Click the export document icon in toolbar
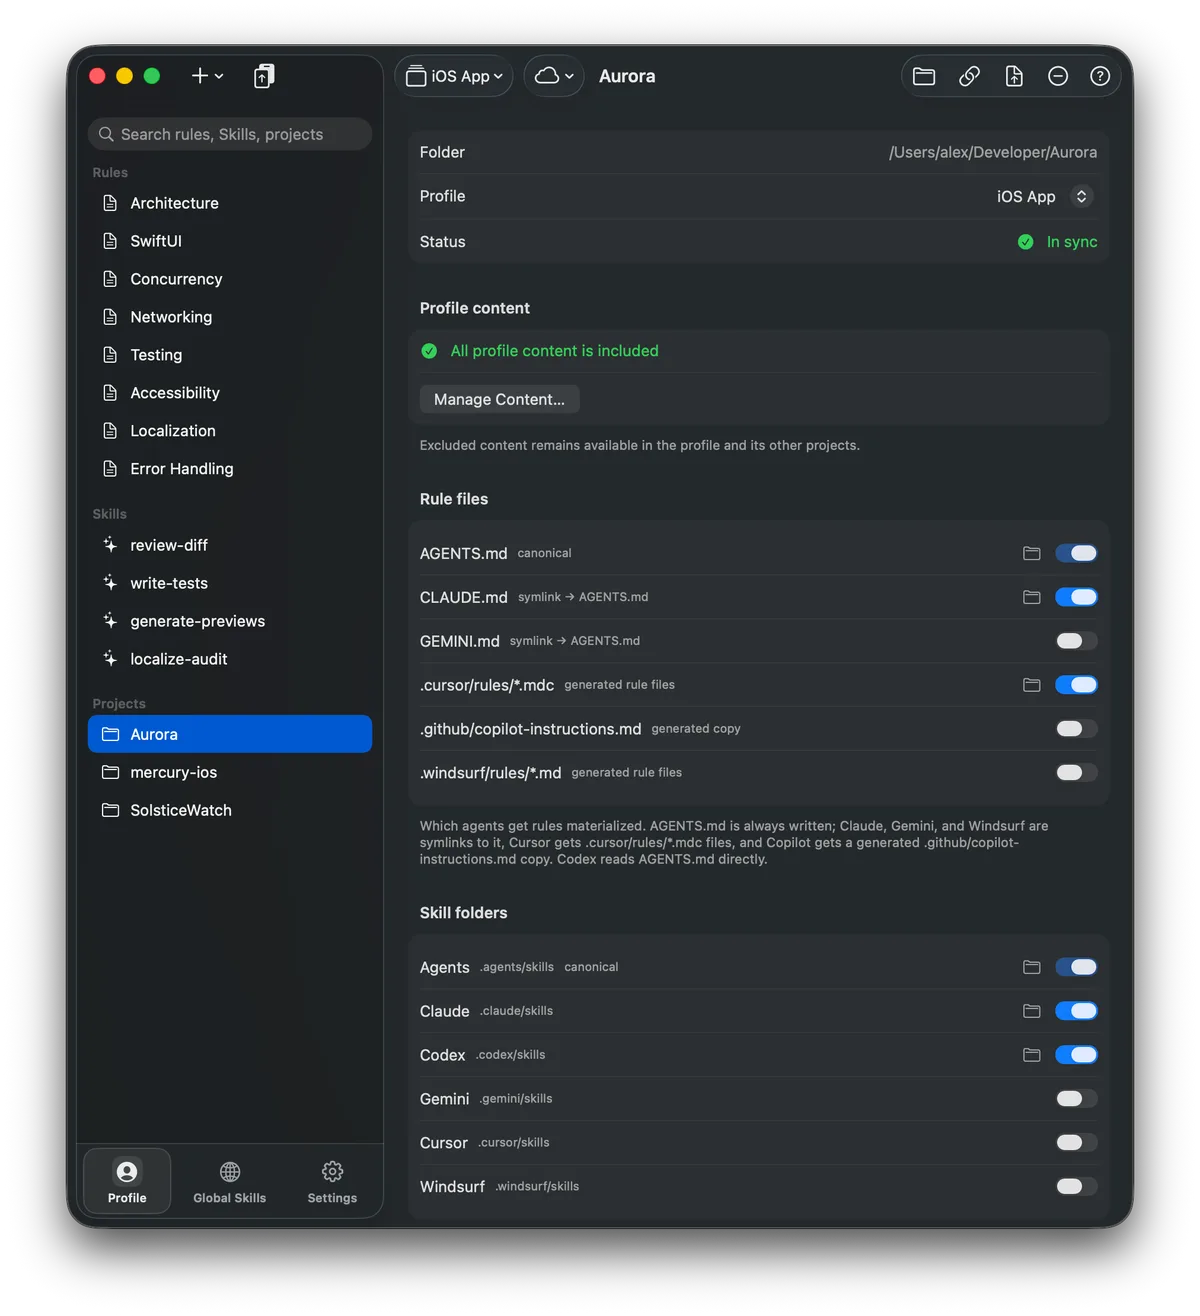 pos(1014,76)
